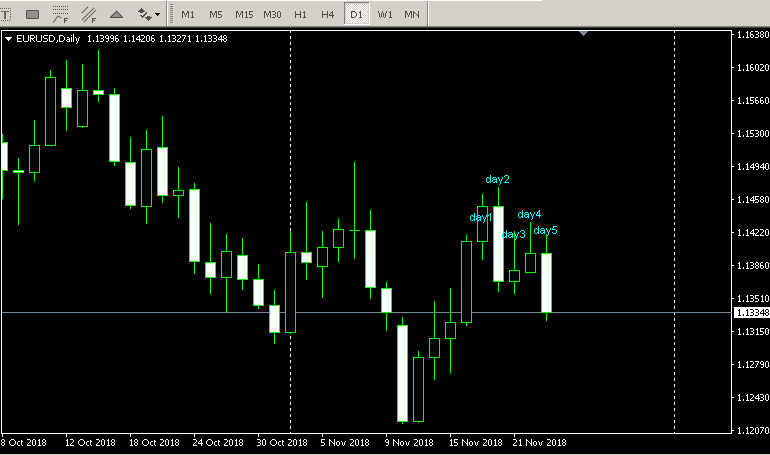Select the day4 text label
The width and height of the screenshot is (770, 455).
(529, 214)
